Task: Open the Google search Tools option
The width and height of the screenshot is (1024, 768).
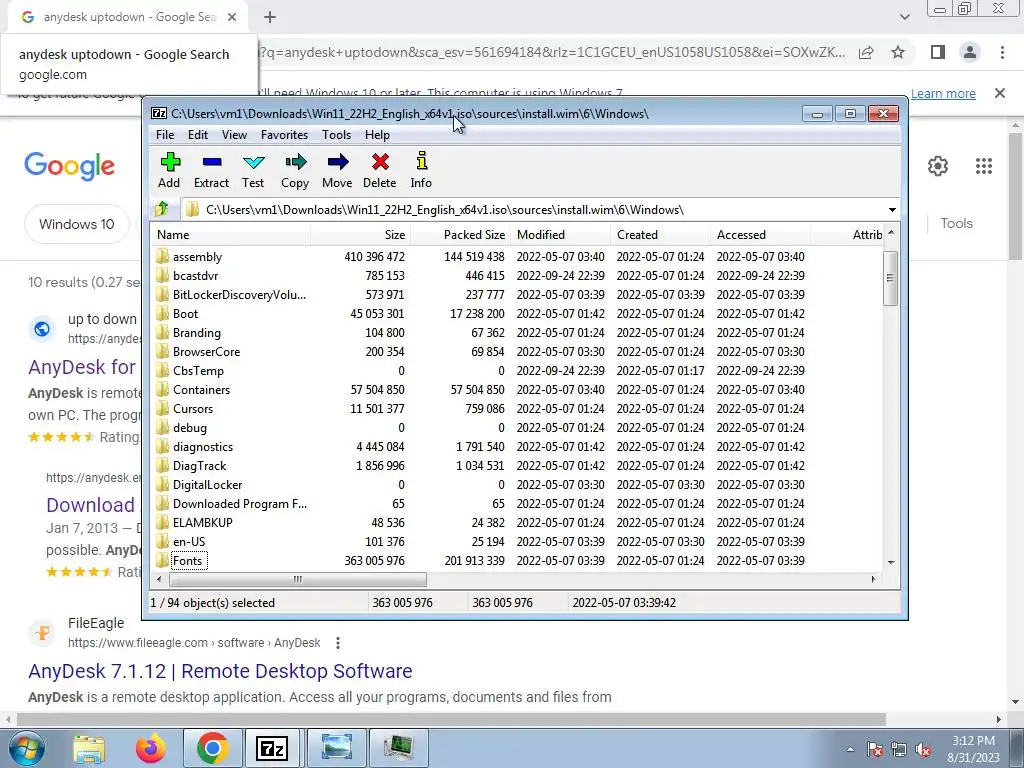Action: 957,223
